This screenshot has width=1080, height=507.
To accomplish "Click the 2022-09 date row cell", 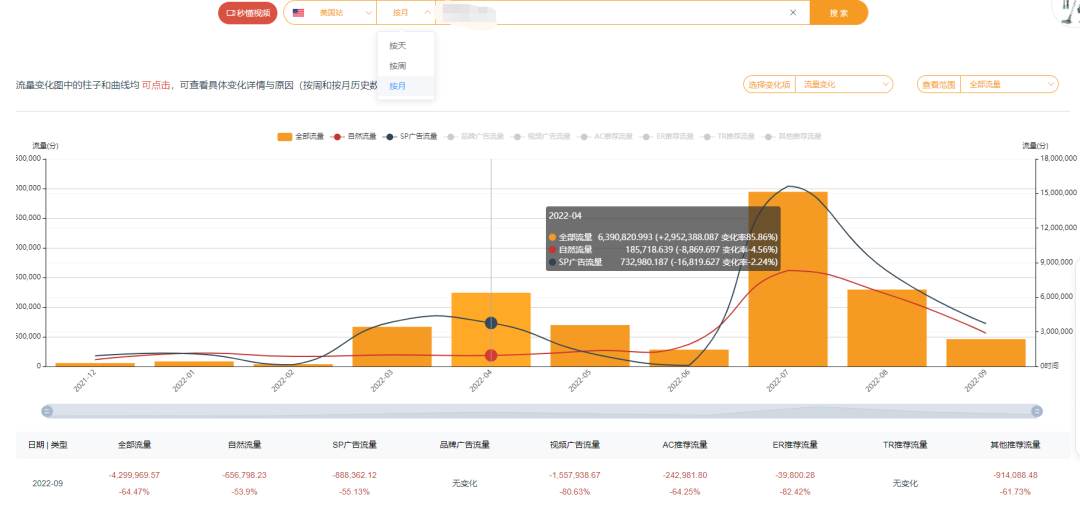I will [x=48, y=484].
